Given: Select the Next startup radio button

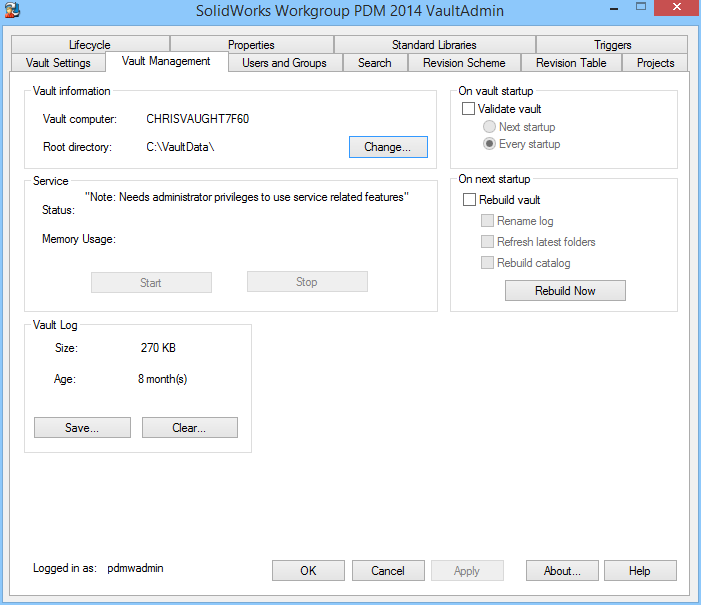Looking at the screenshot, I should pyautogui.click(x=489, y=127).
